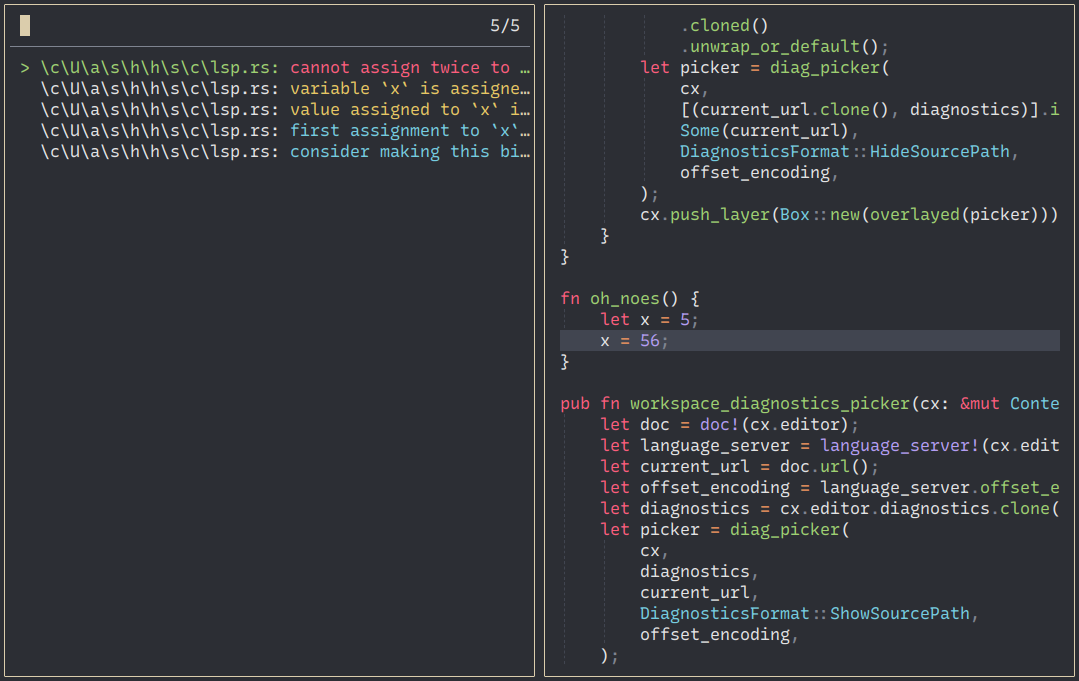
Task: Select the 'cannot assign twice to' diagnostic row
Action: tap(275, 67)
